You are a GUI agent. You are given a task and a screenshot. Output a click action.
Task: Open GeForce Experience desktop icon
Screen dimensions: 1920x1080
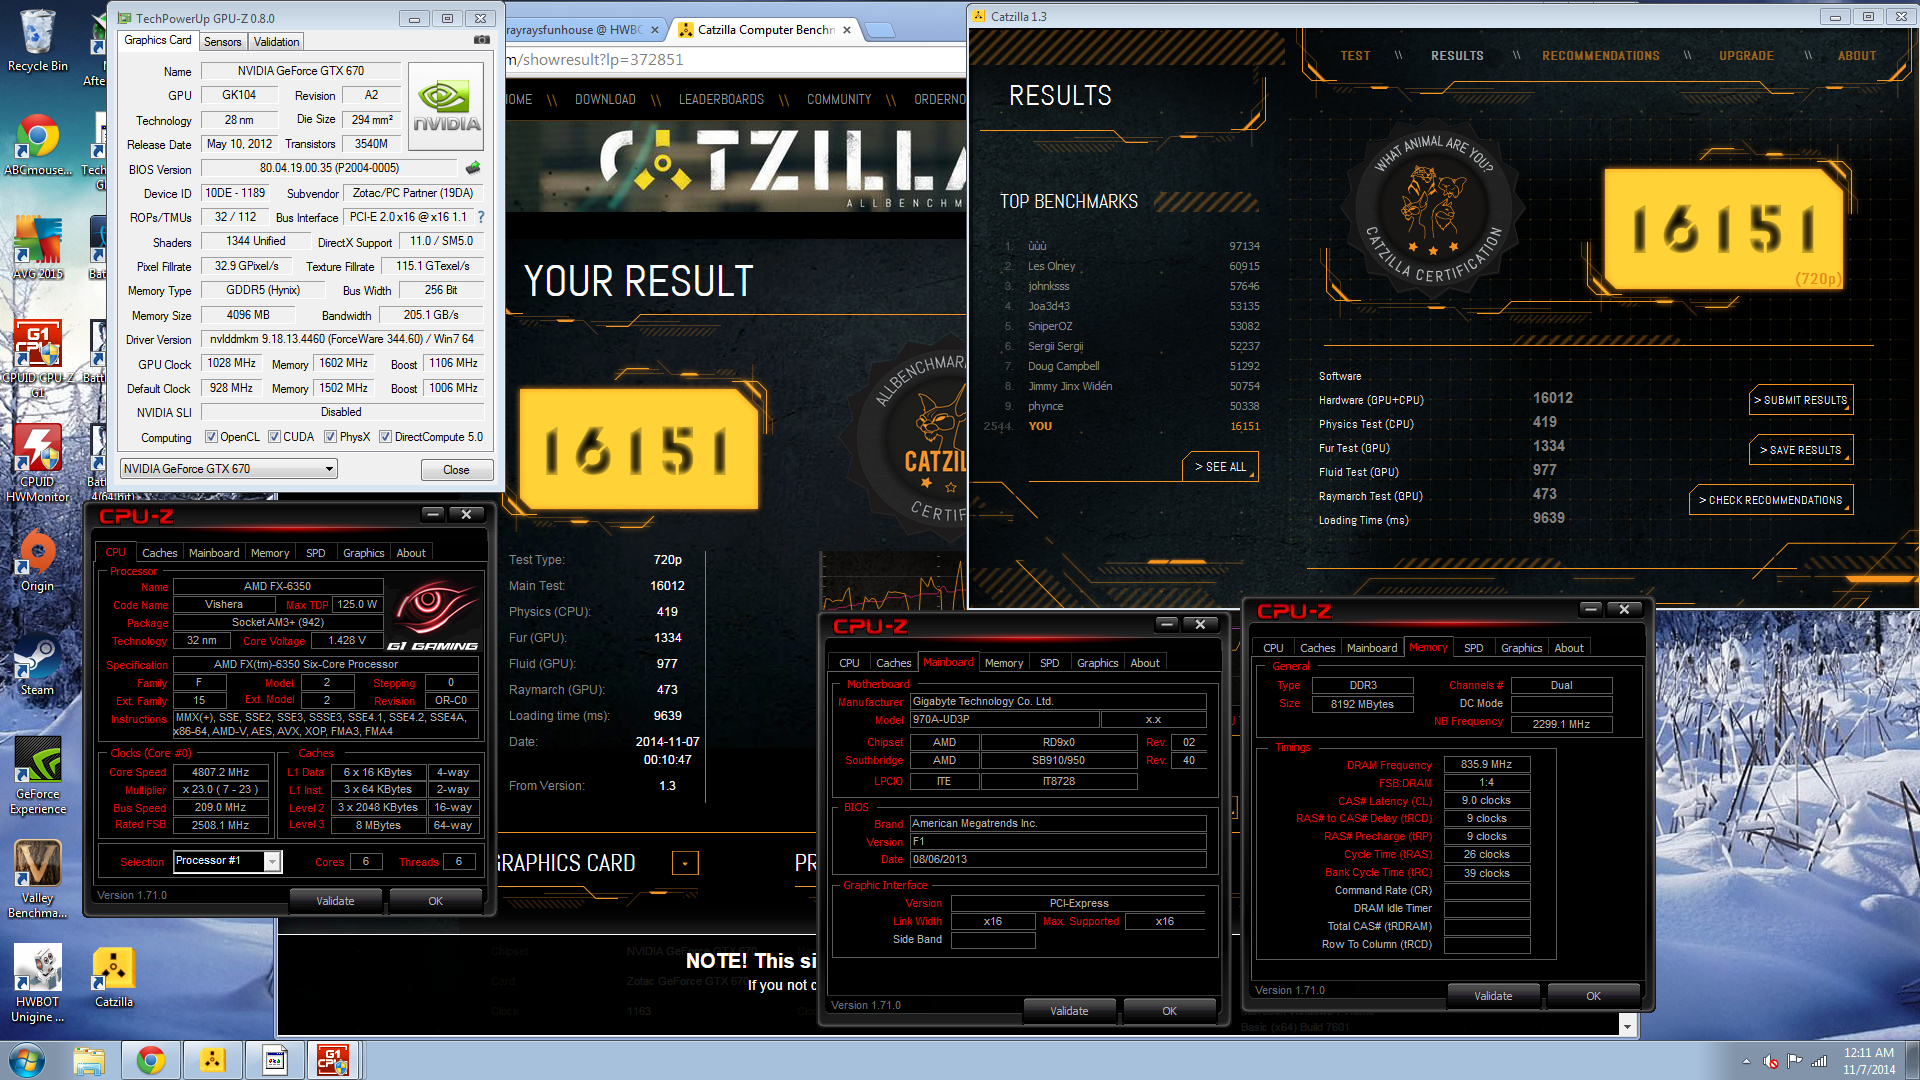(38, 775)
